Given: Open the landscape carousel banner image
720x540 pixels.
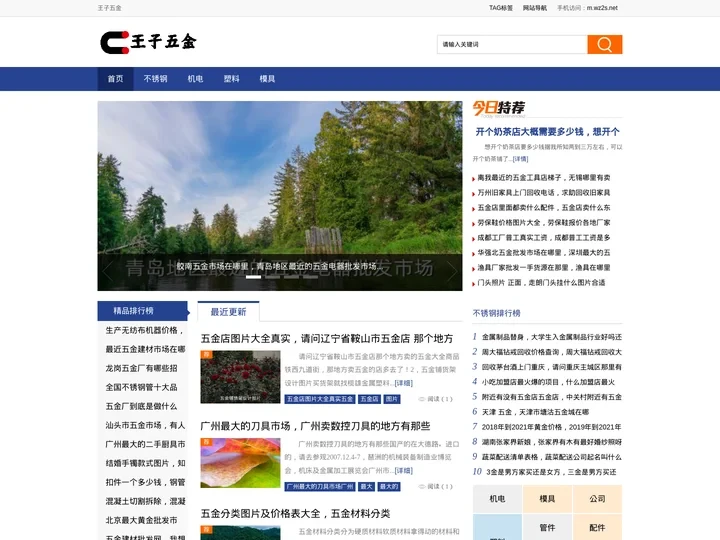Looking at the screenshot, I should [x=280, y=196].
